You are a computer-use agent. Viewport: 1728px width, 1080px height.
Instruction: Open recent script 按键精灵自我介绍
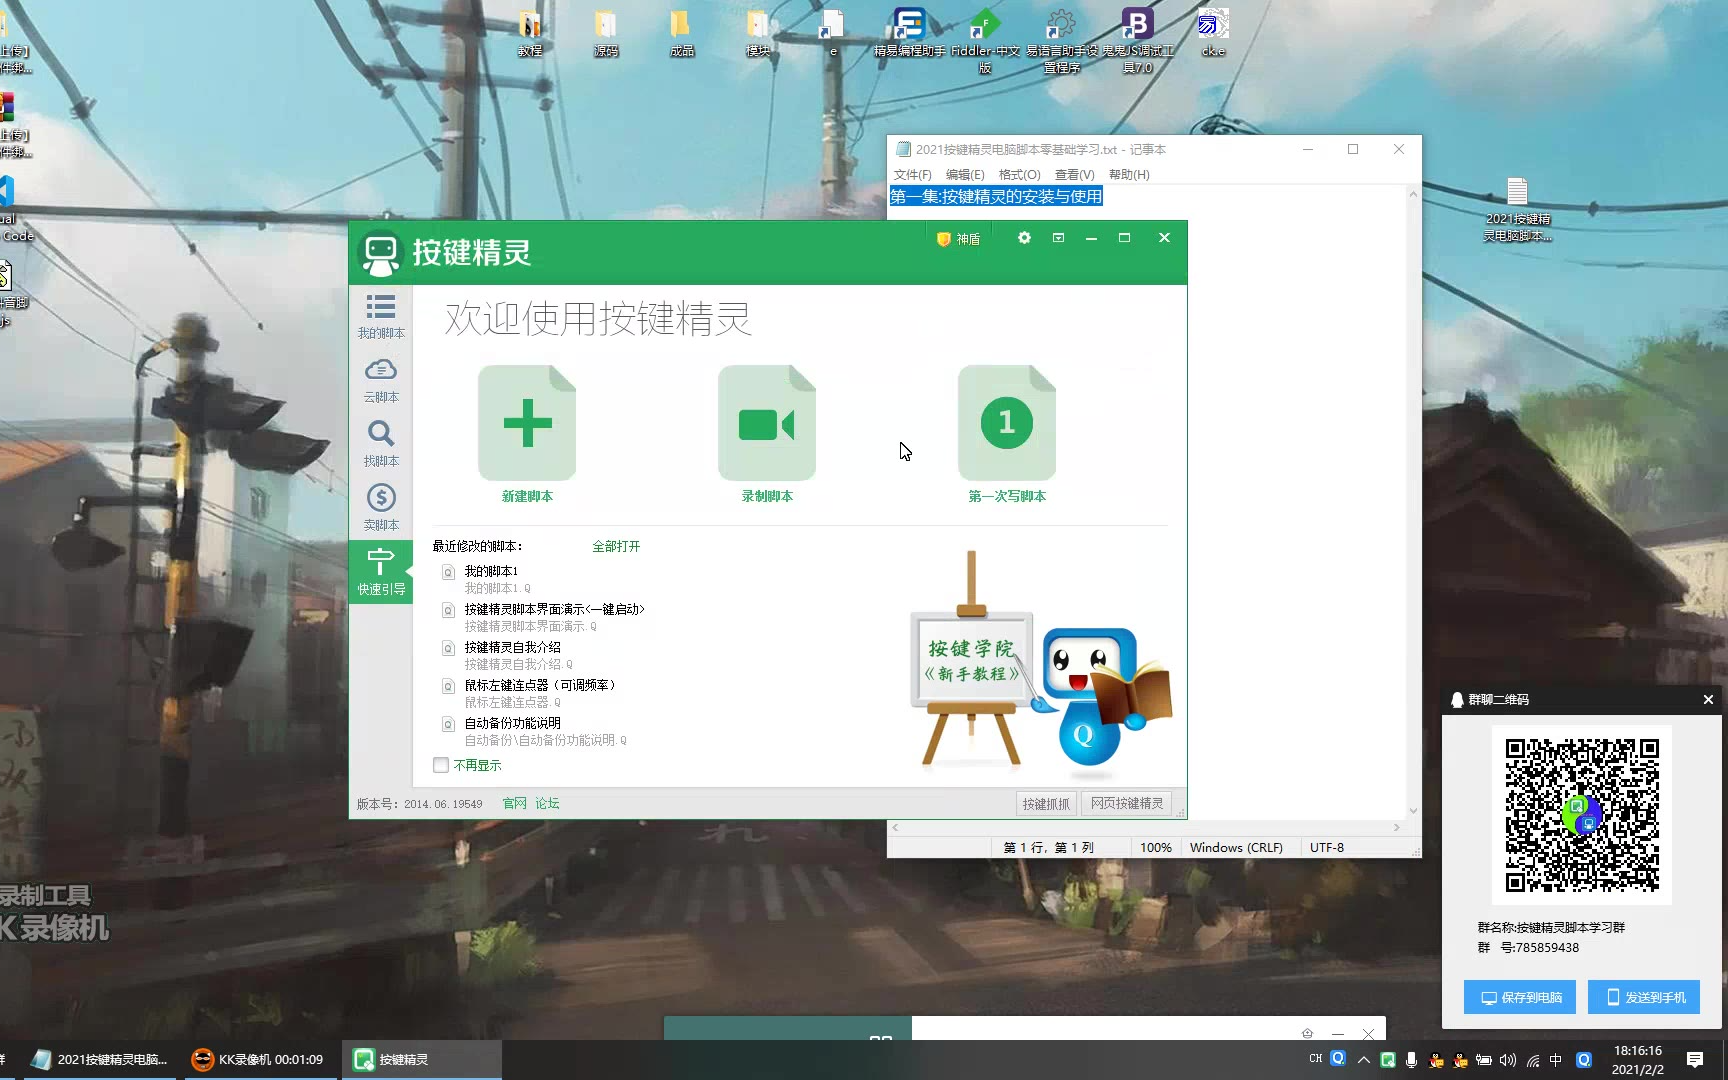click(512, 647)
